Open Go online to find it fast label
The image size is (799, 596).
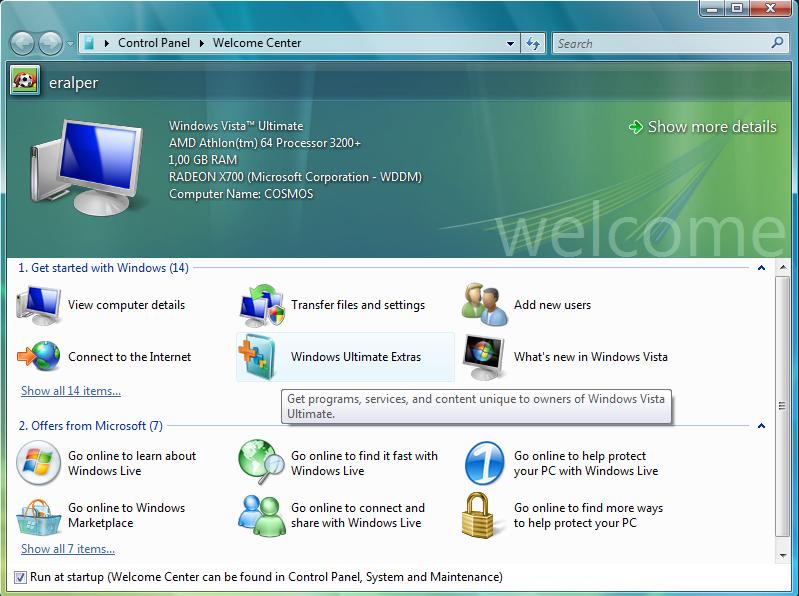click(x=364, y=463)
